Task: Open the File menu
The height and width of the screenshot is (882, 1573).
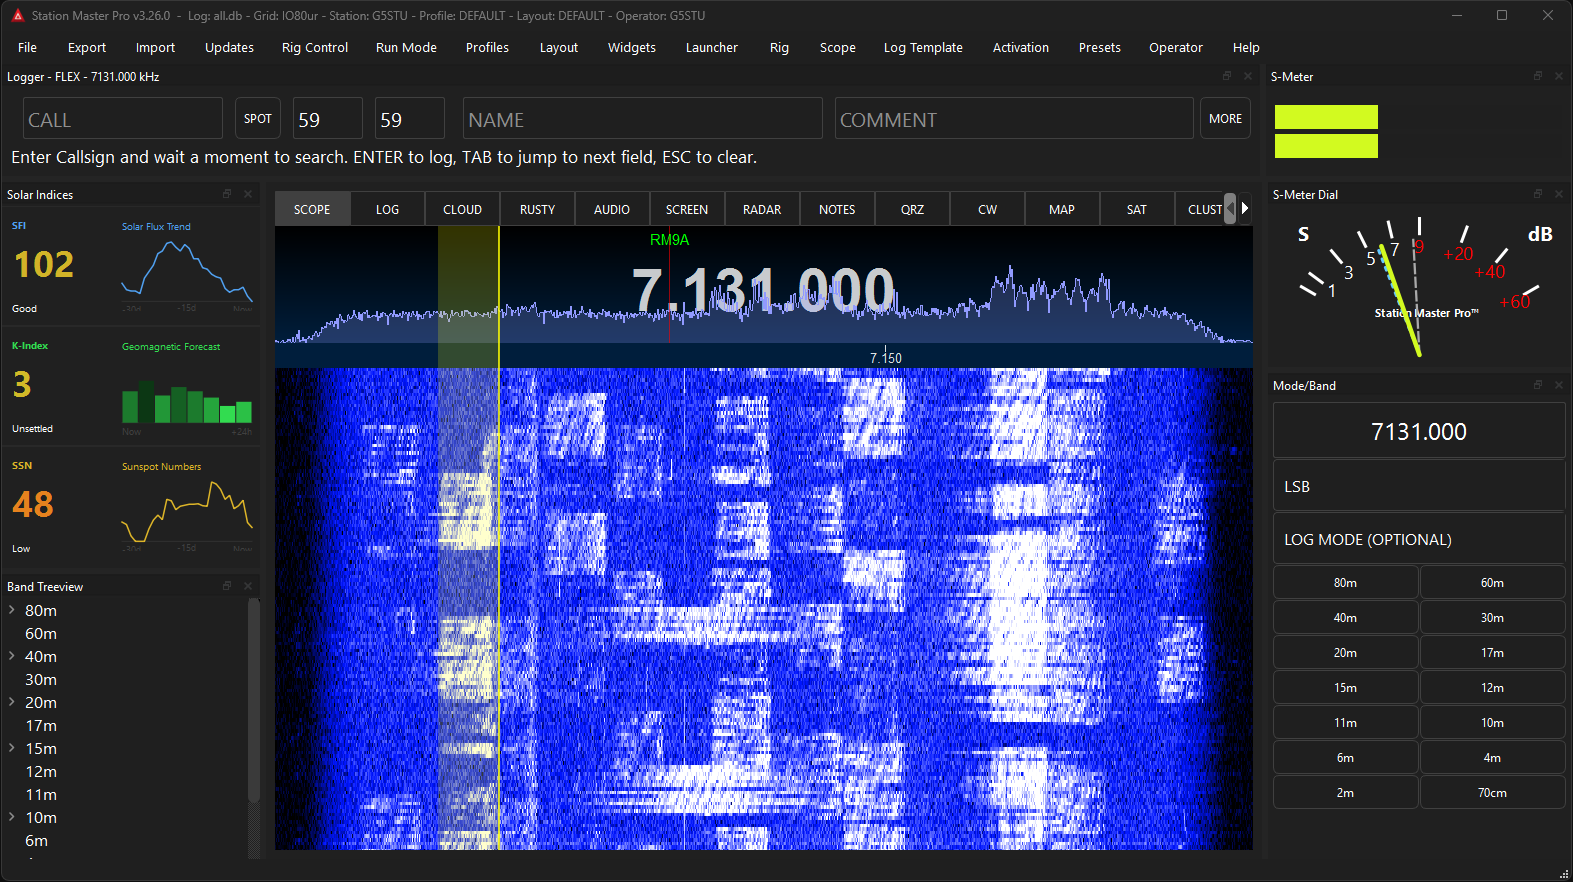Action: (x=28, y=48)
